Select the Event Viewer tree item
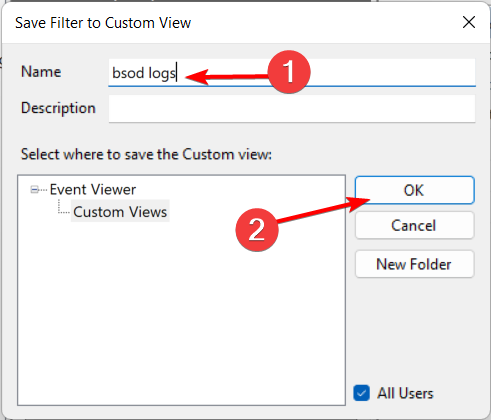491x420 pixels. click(93, 190)
